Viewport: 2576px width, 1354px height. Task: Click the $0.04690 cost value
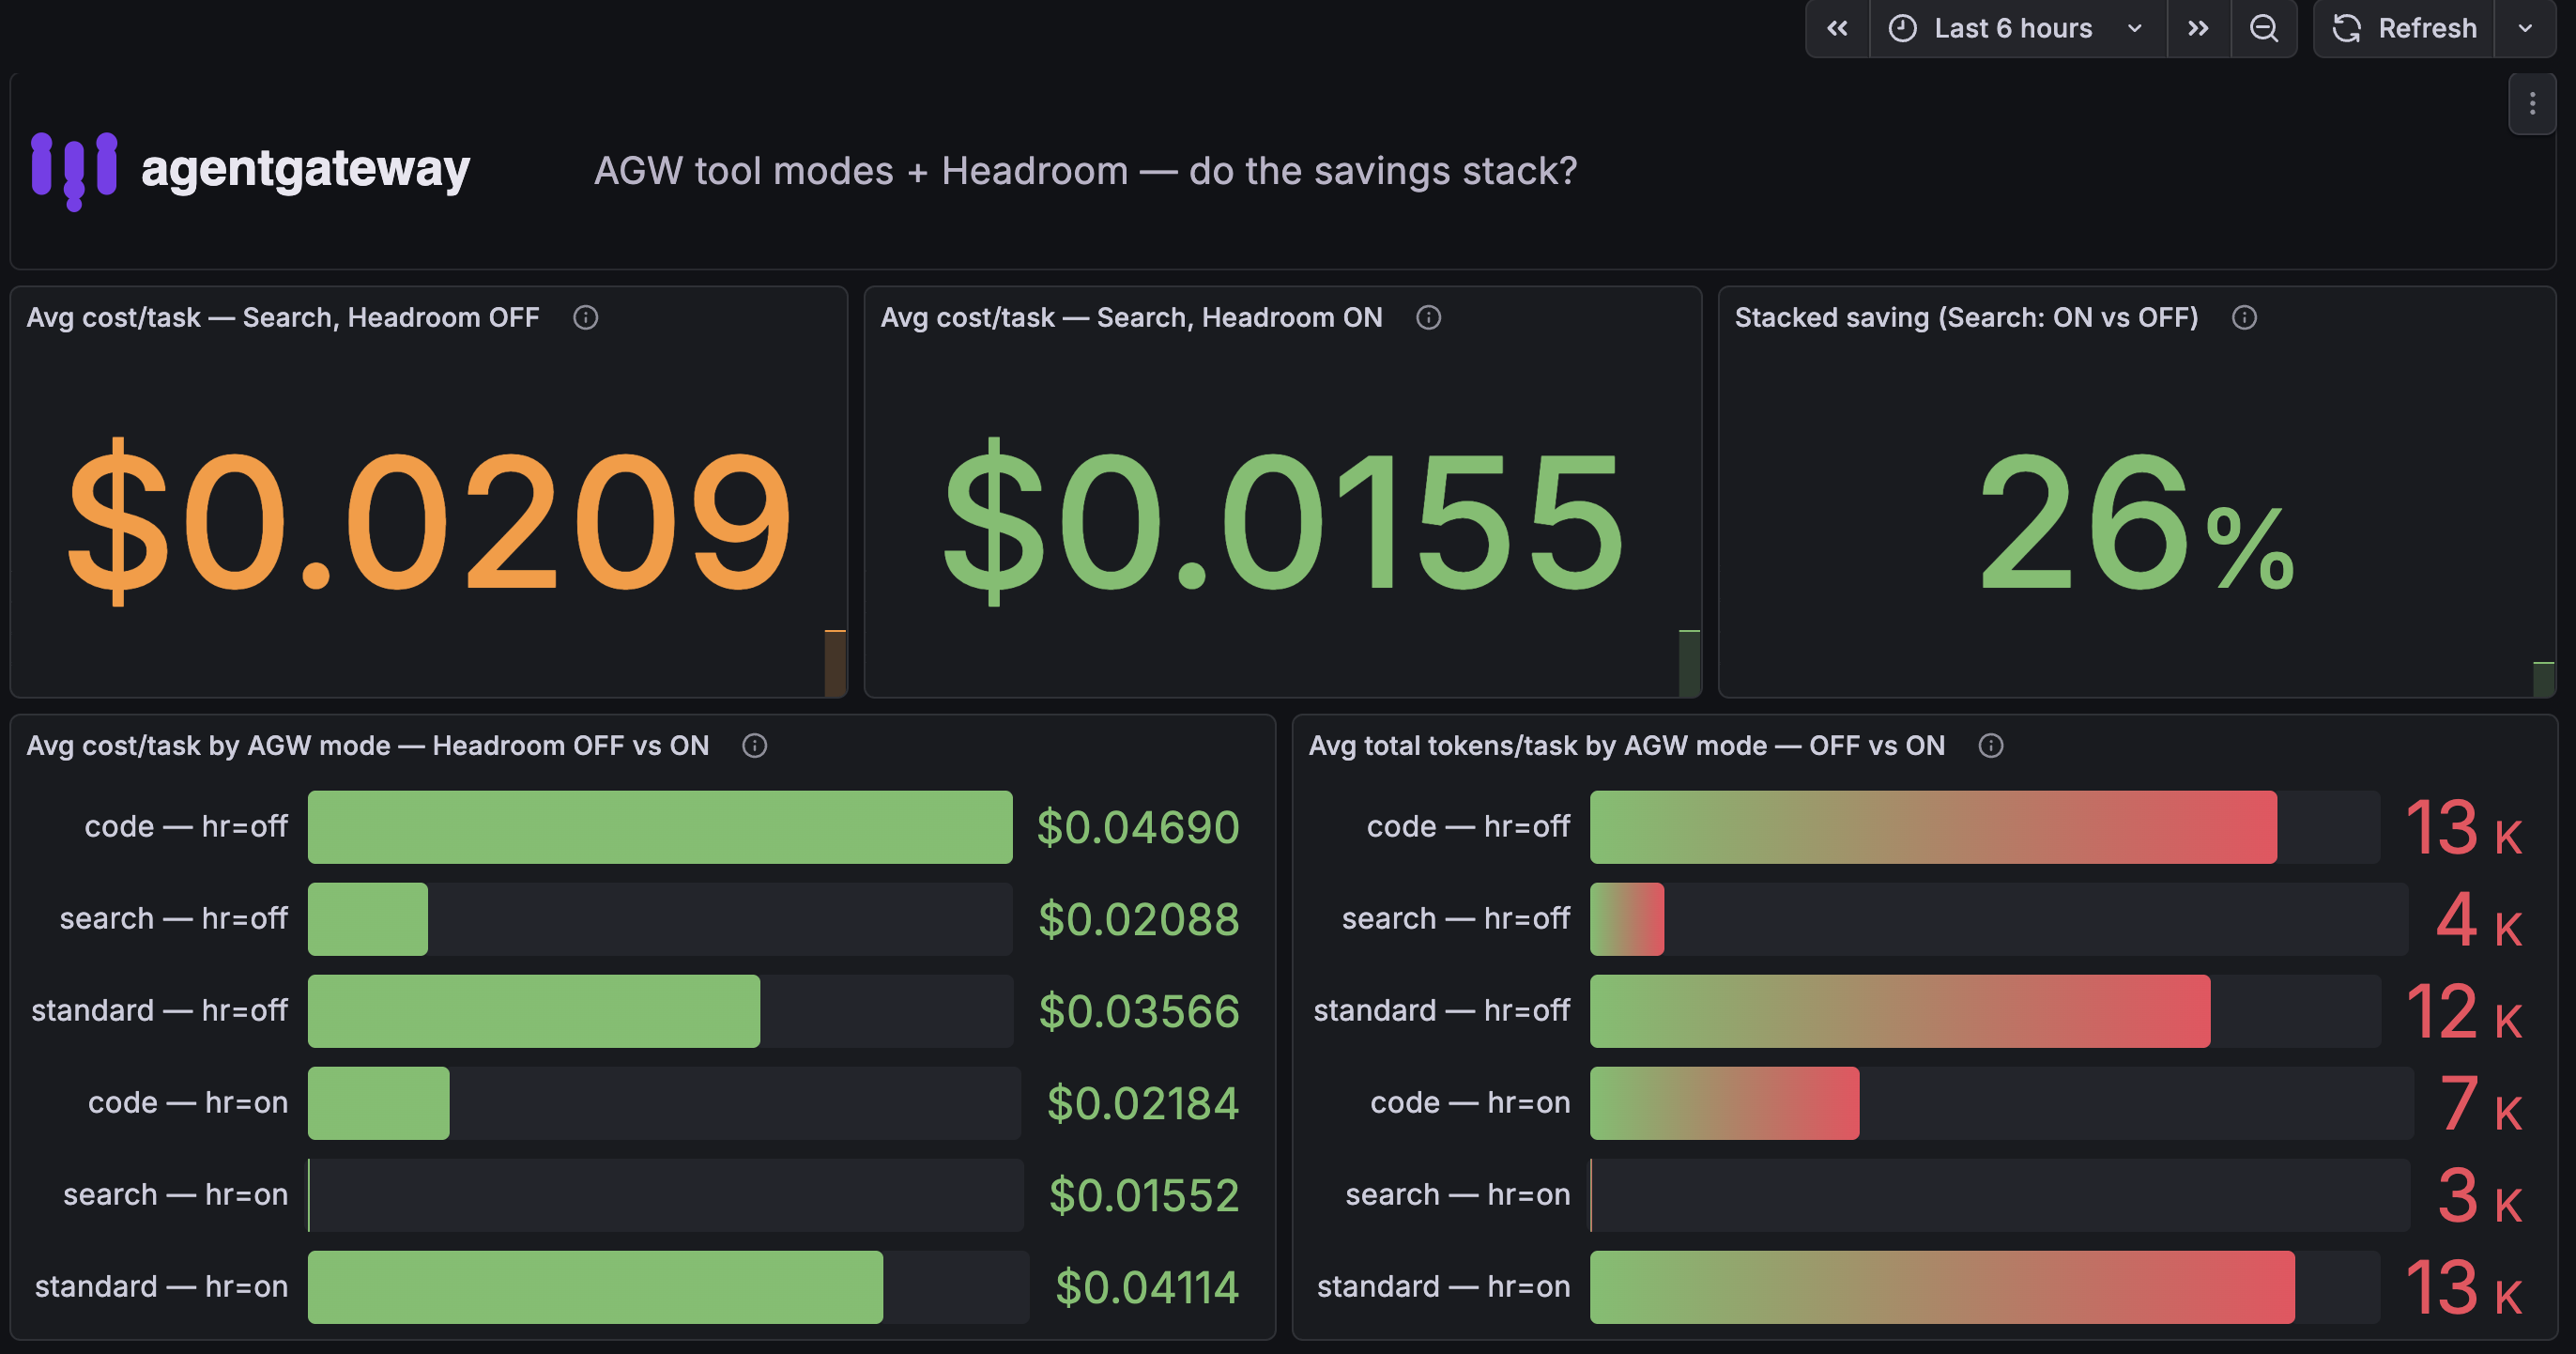1138,827
